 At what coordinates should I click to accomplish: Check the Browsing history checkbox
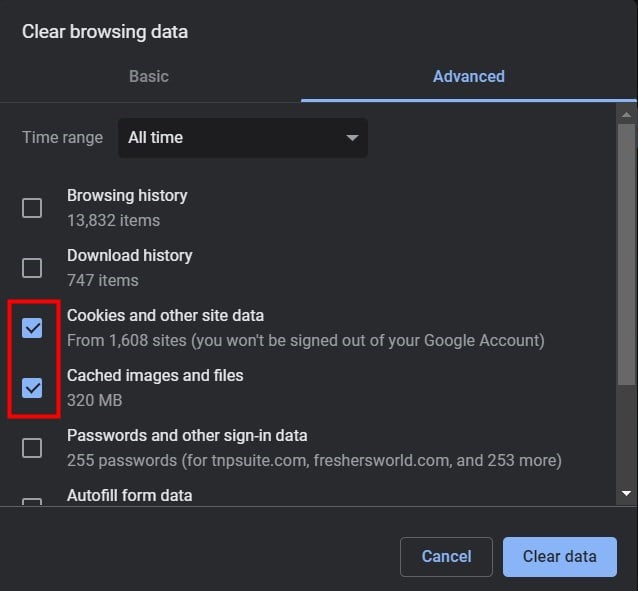pos(32,208)
